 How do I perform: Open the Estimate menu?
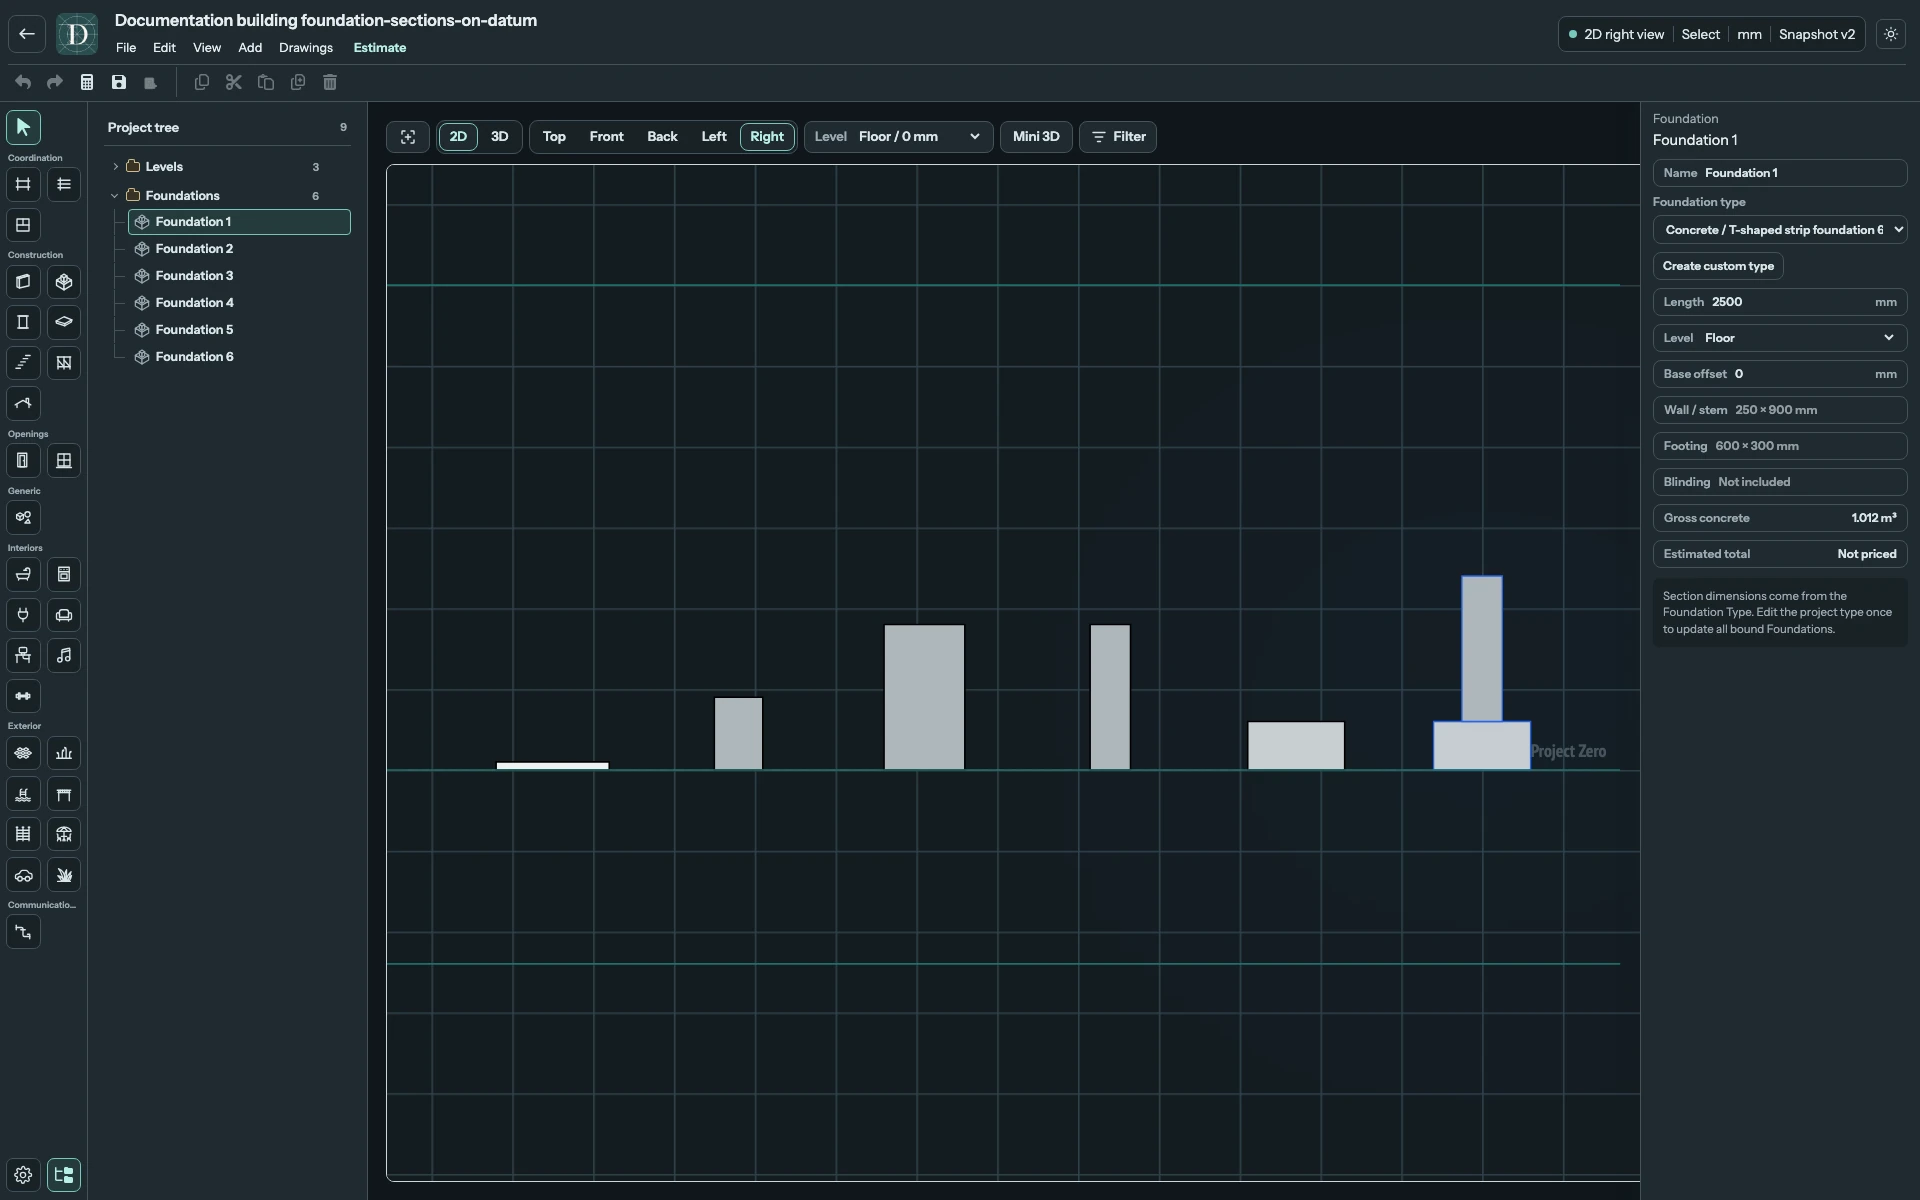tap(380, 48)
